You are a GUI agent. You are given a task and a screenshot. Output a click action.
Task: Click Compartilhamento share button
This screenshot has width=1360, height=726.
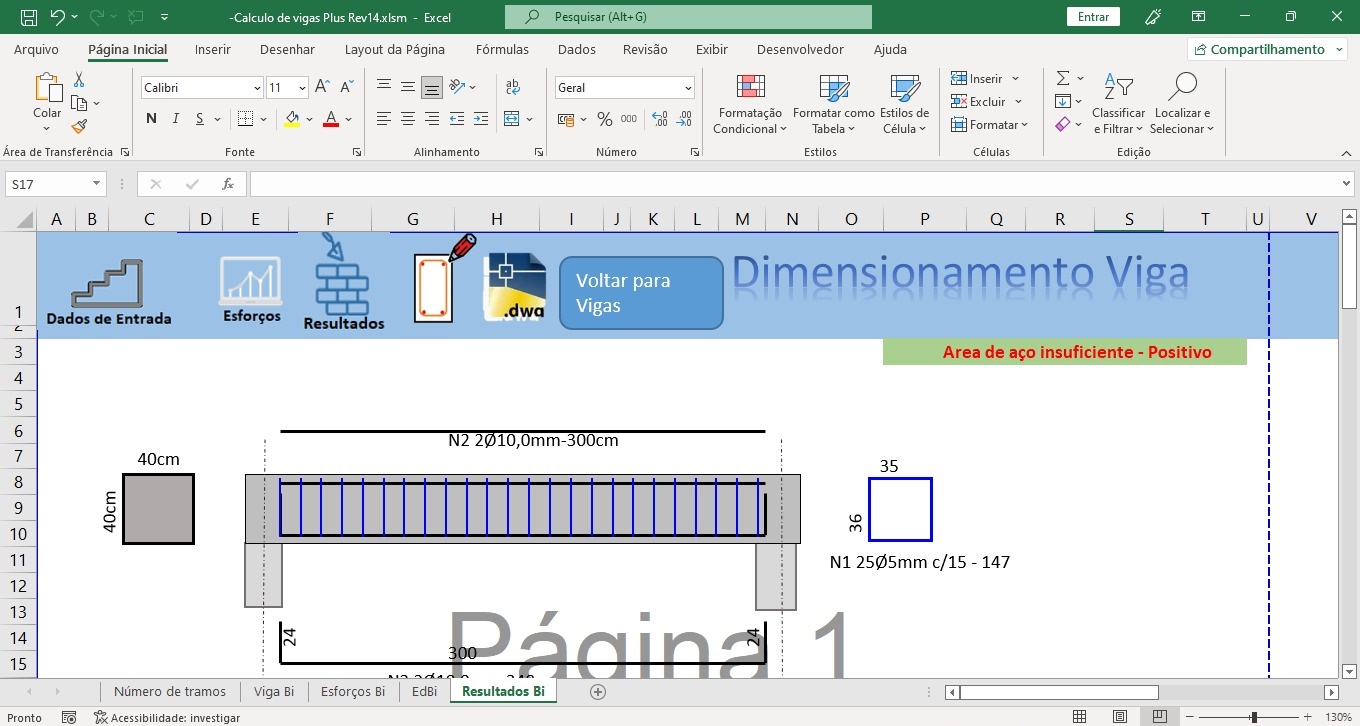[1267, 49]
